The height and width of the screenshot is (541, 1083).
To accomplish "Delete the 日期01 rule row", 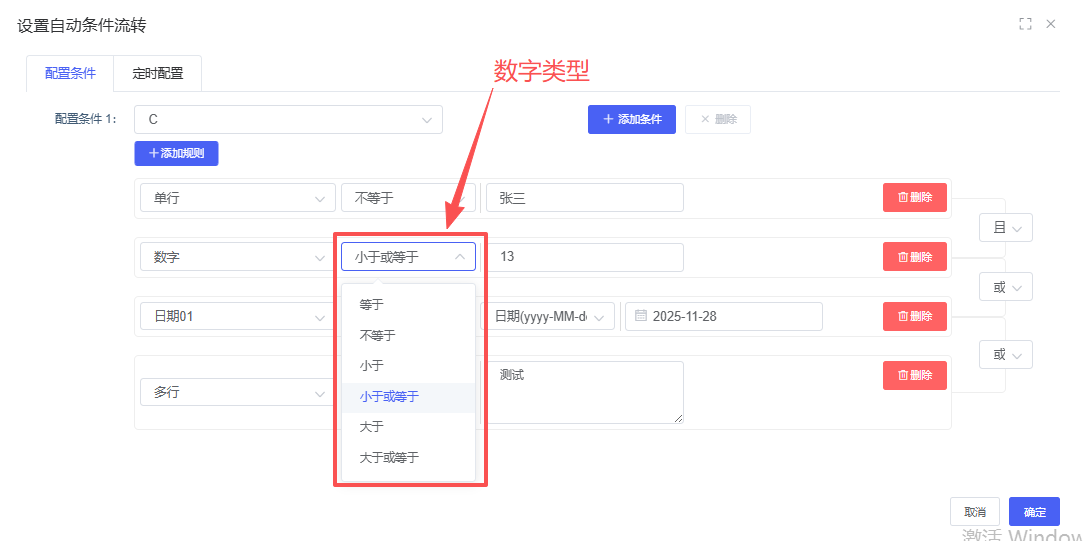I will coord(914,316).
